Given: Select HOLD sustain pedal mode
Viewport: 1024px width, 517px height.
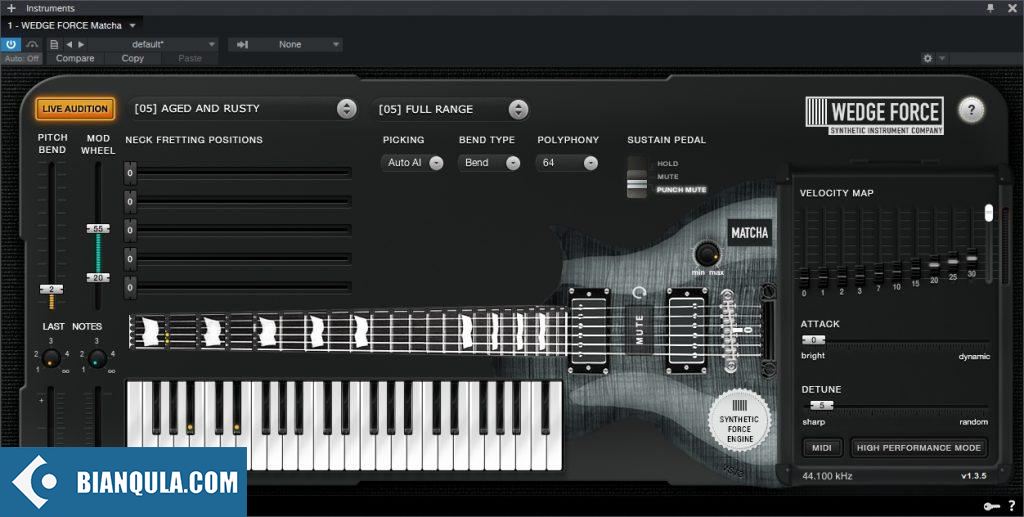Looking at the screenshot, I should [667, 164].
